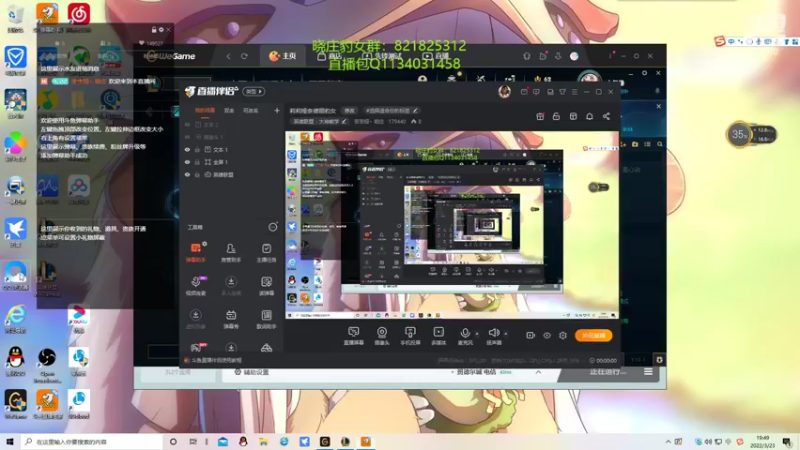Viewport: 800px width, 450px height.
Task: Start 视频连麦 from the toolbox
Action: tap(195, 286)
